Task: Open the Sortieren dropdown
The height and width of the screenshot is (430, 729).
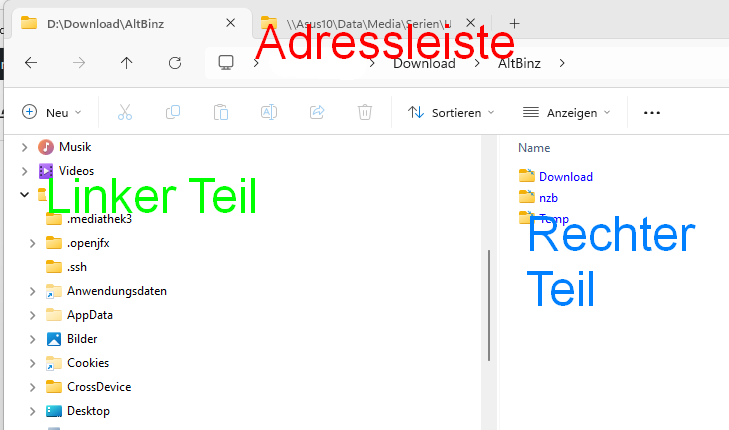Action: [451, 112]
